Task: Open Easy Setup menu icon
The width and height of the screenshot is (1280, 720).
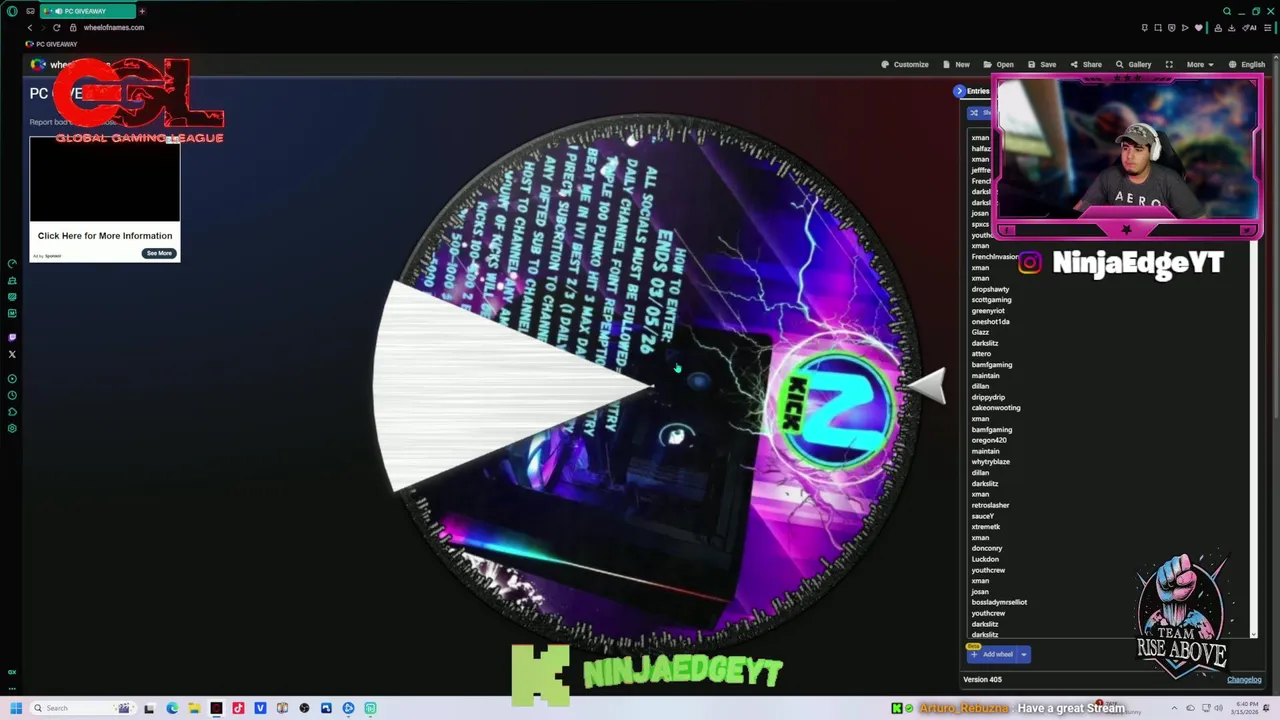Action: point(1267,27)
